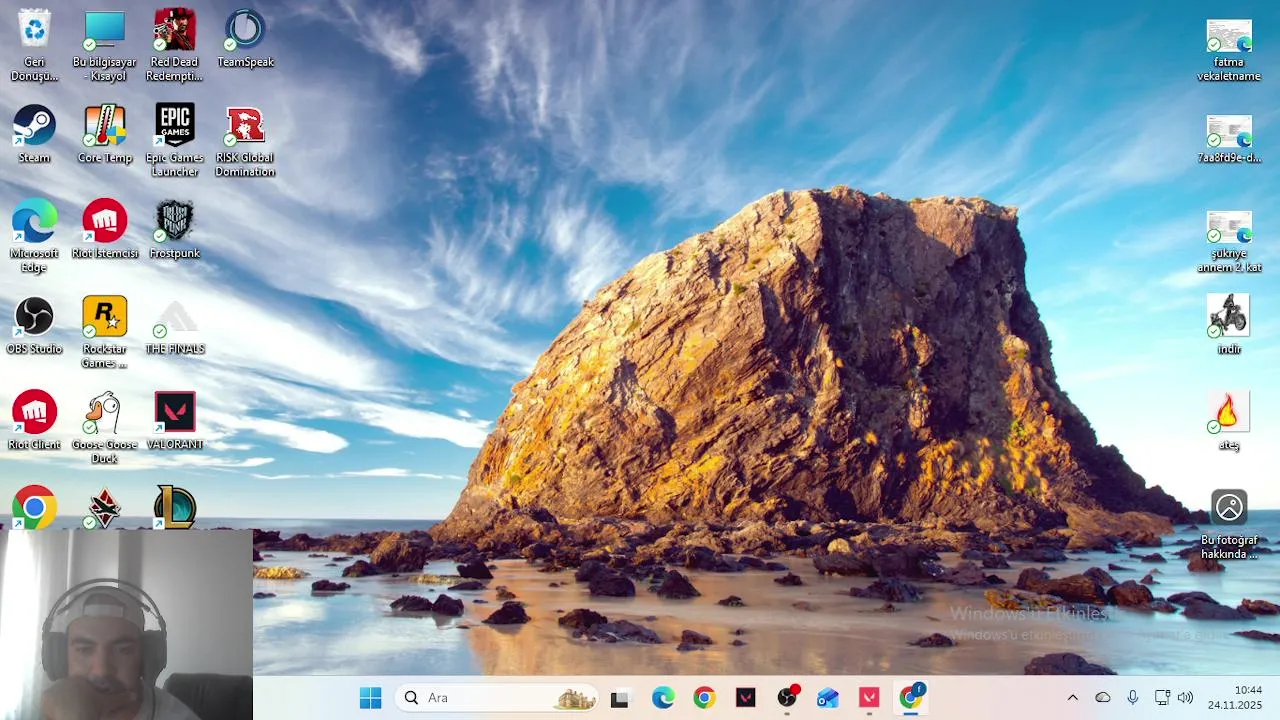Switch to OBS Studio in the taskbar
Viewport: 1280px width, 720px height.
pos(787,698)
